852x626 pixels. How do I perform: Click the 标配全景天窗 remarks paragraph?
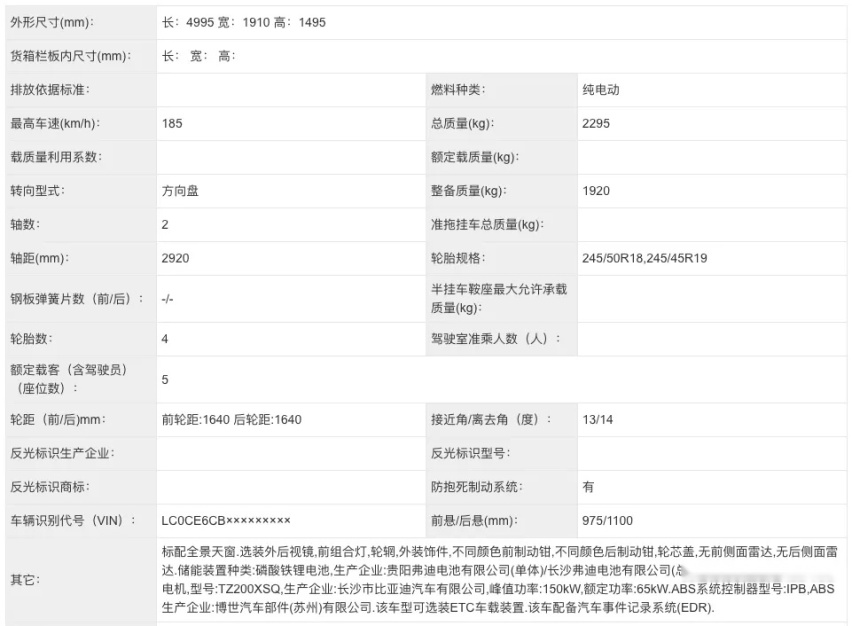coord(499,580)
